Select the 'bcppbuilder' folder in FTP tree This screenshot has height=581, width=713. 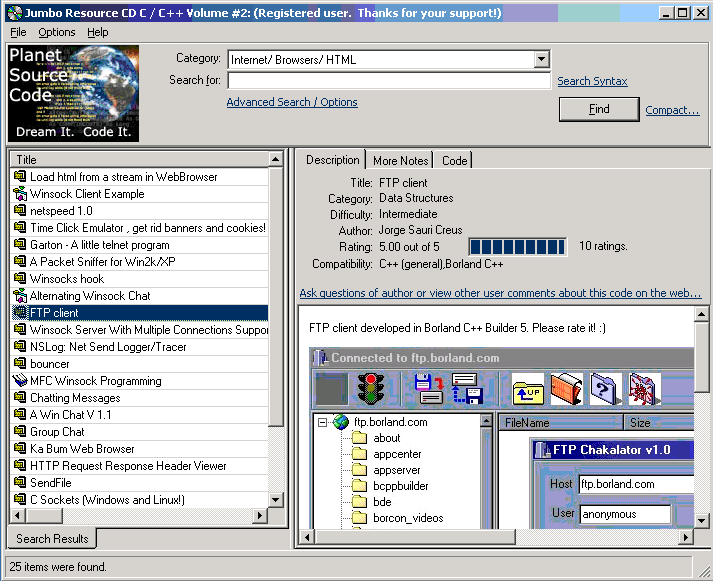pos(391,486)
